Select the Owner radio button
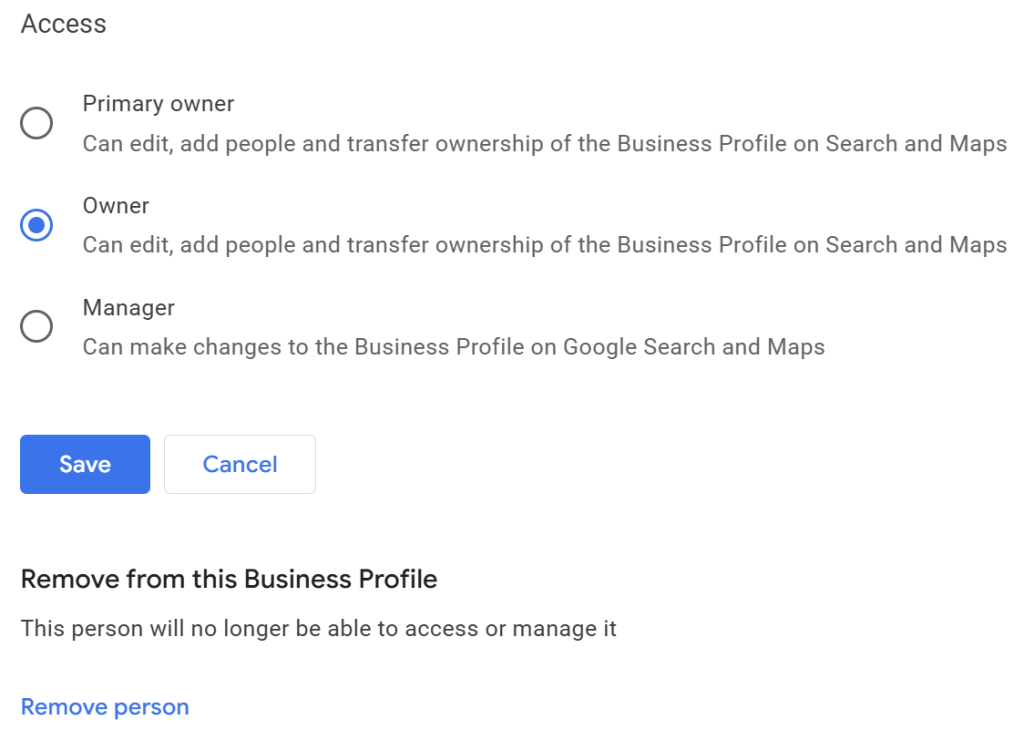 [37, 226]
